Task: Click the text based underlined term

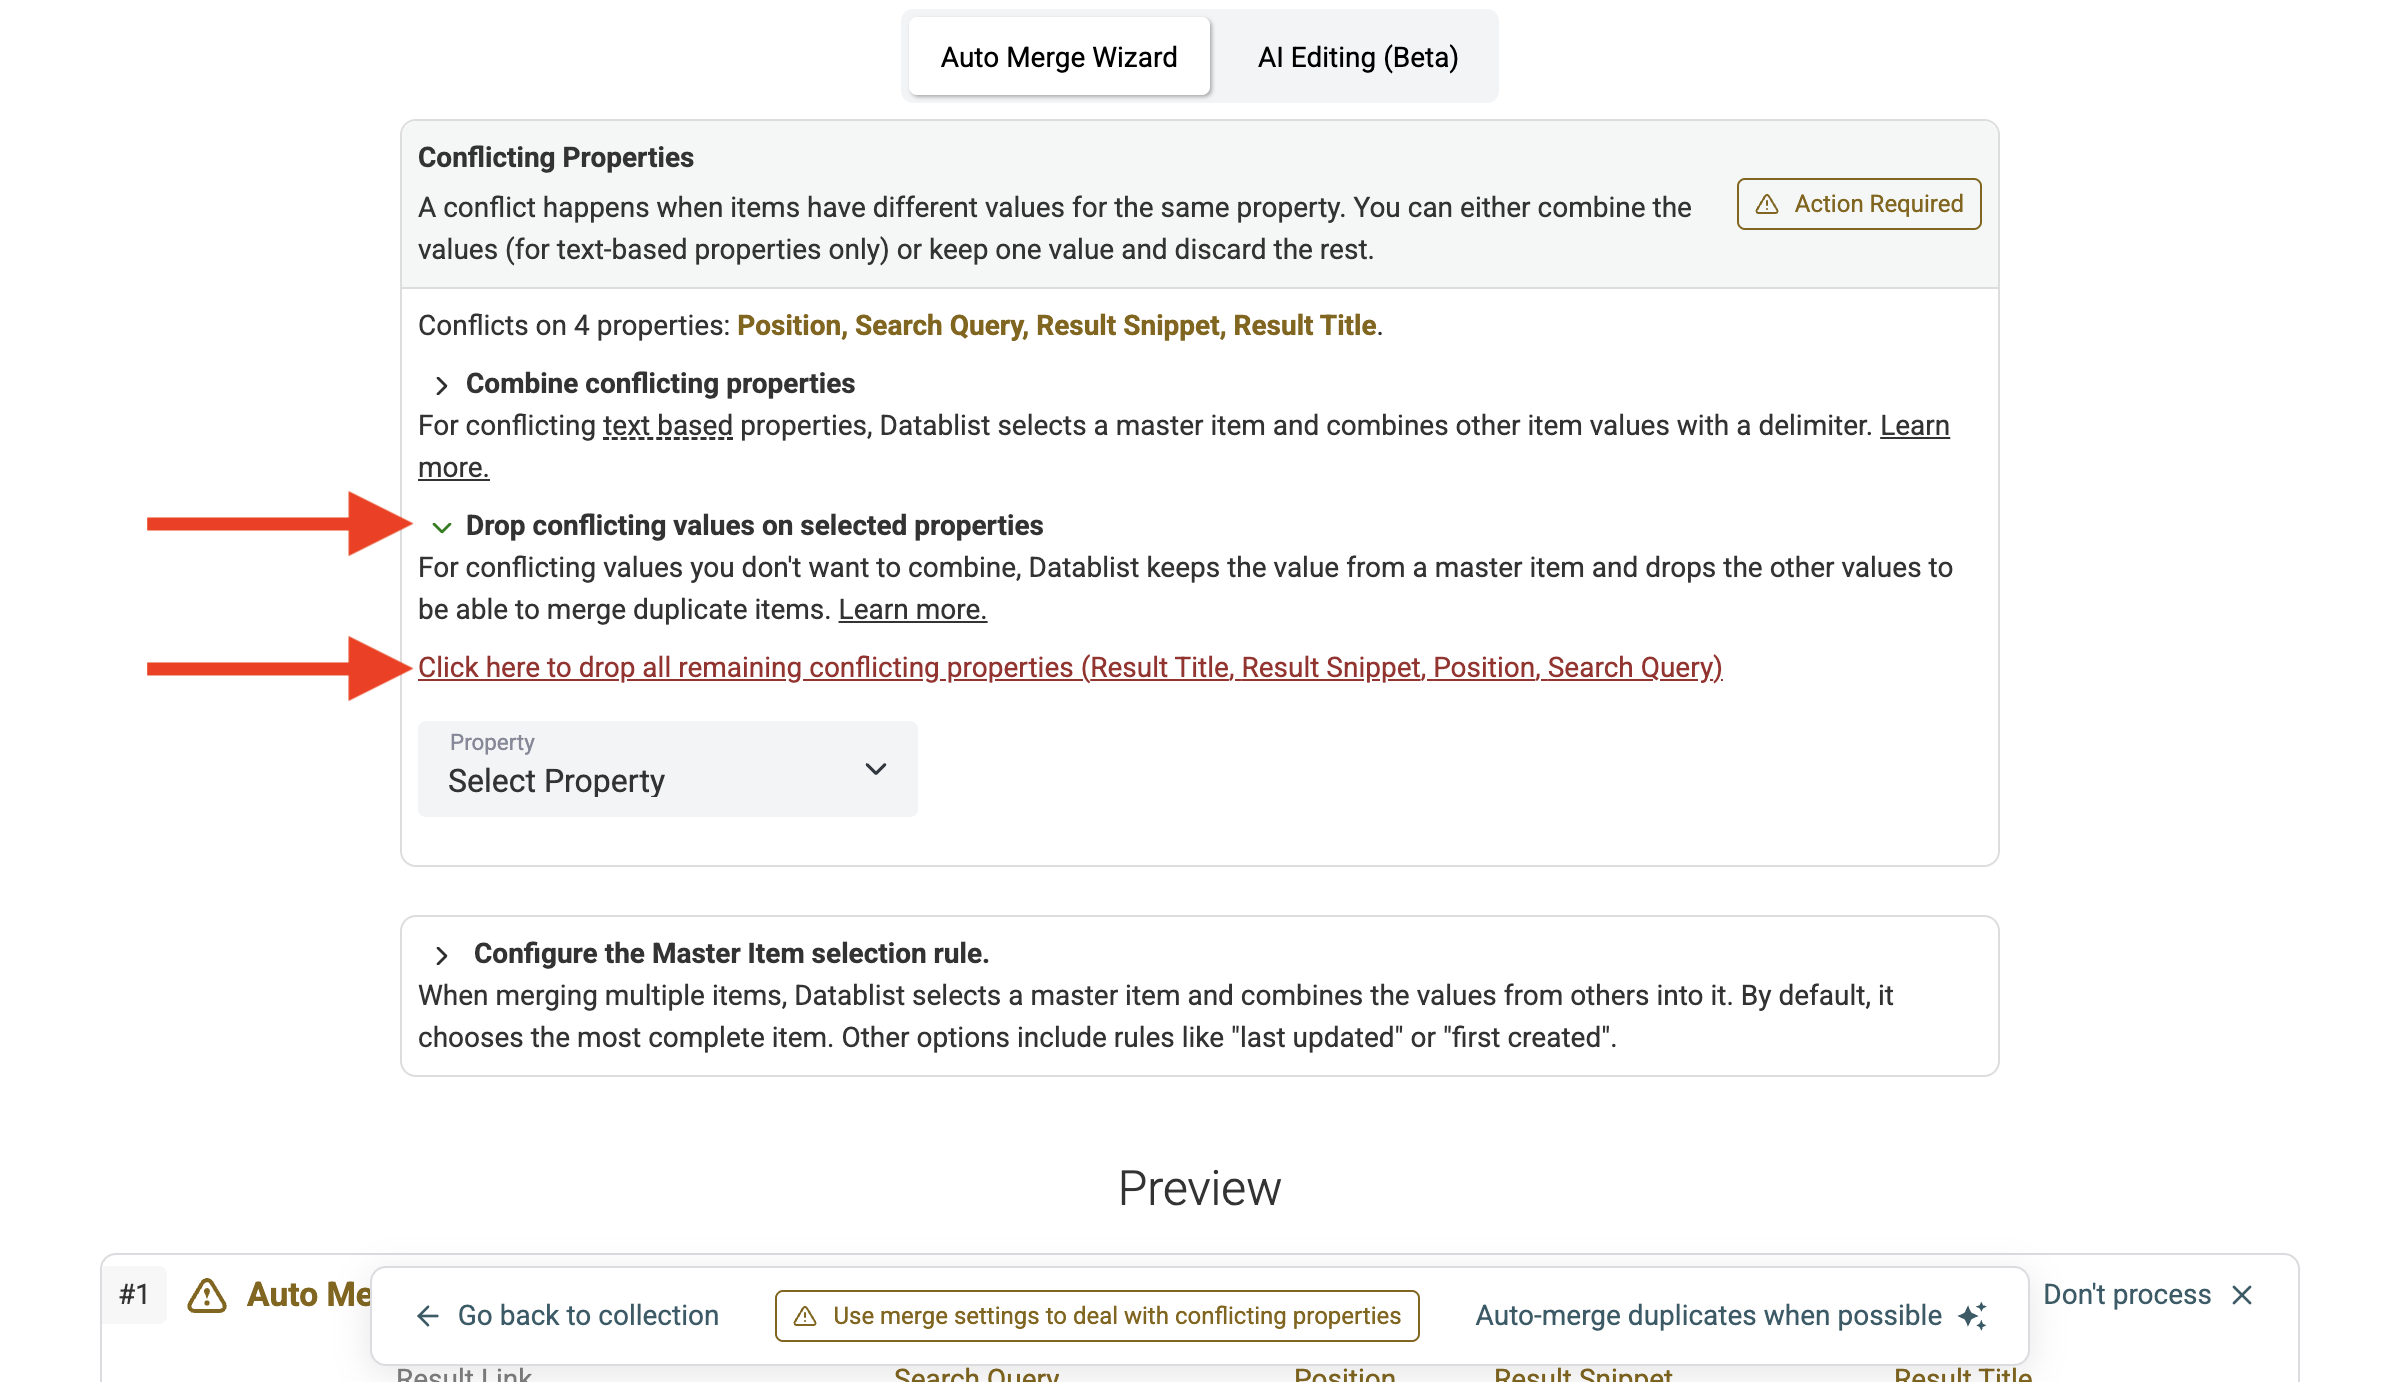Action: click(667, 425)
